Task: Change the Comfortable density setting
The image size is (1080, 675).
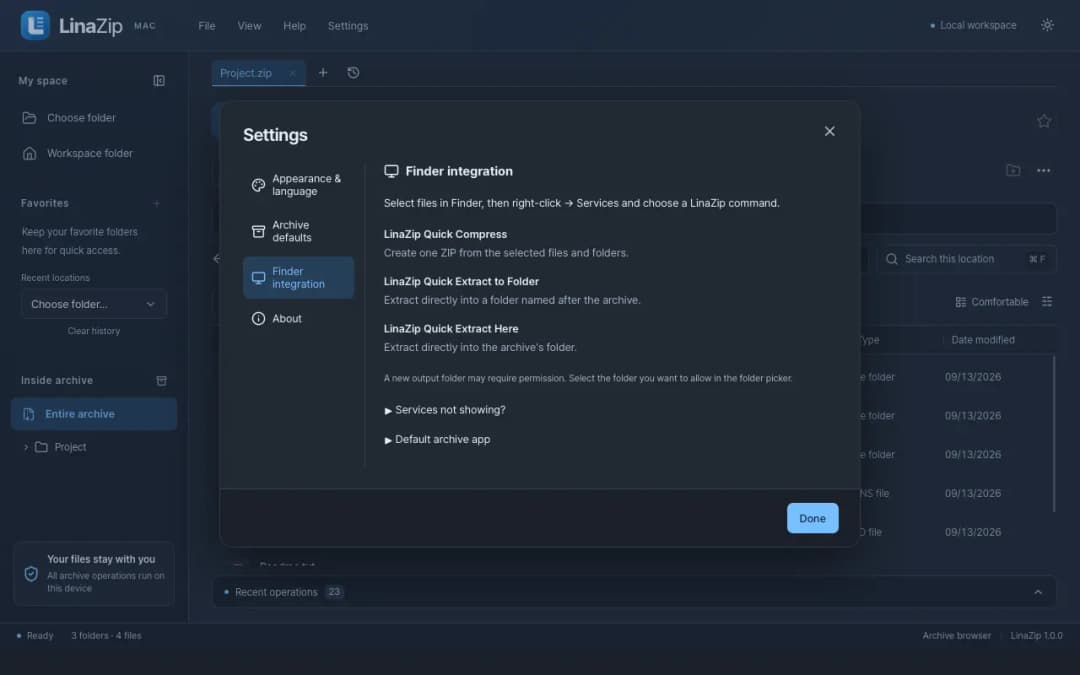Action: tap(992, 302)
